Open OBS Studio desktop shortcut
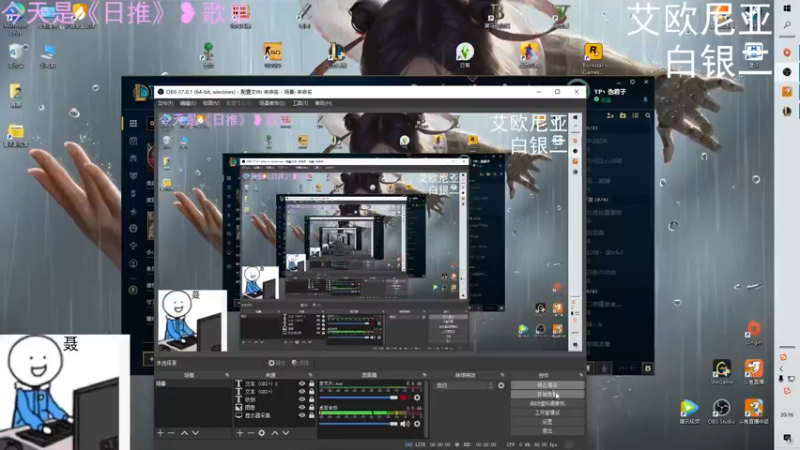The width and height of the screenshot is (800, 450). pyautogui.click(x=721, y=412)
